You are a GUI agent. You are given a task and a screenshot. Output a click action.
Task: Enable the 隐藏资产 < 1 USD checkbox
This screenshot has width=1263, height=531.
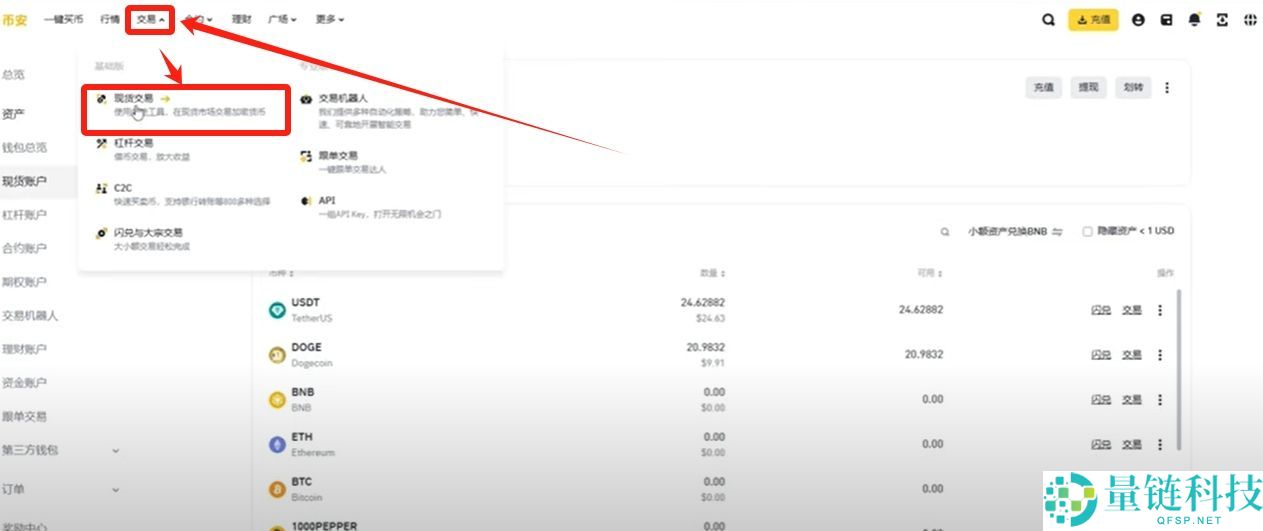click(1087, 231)
